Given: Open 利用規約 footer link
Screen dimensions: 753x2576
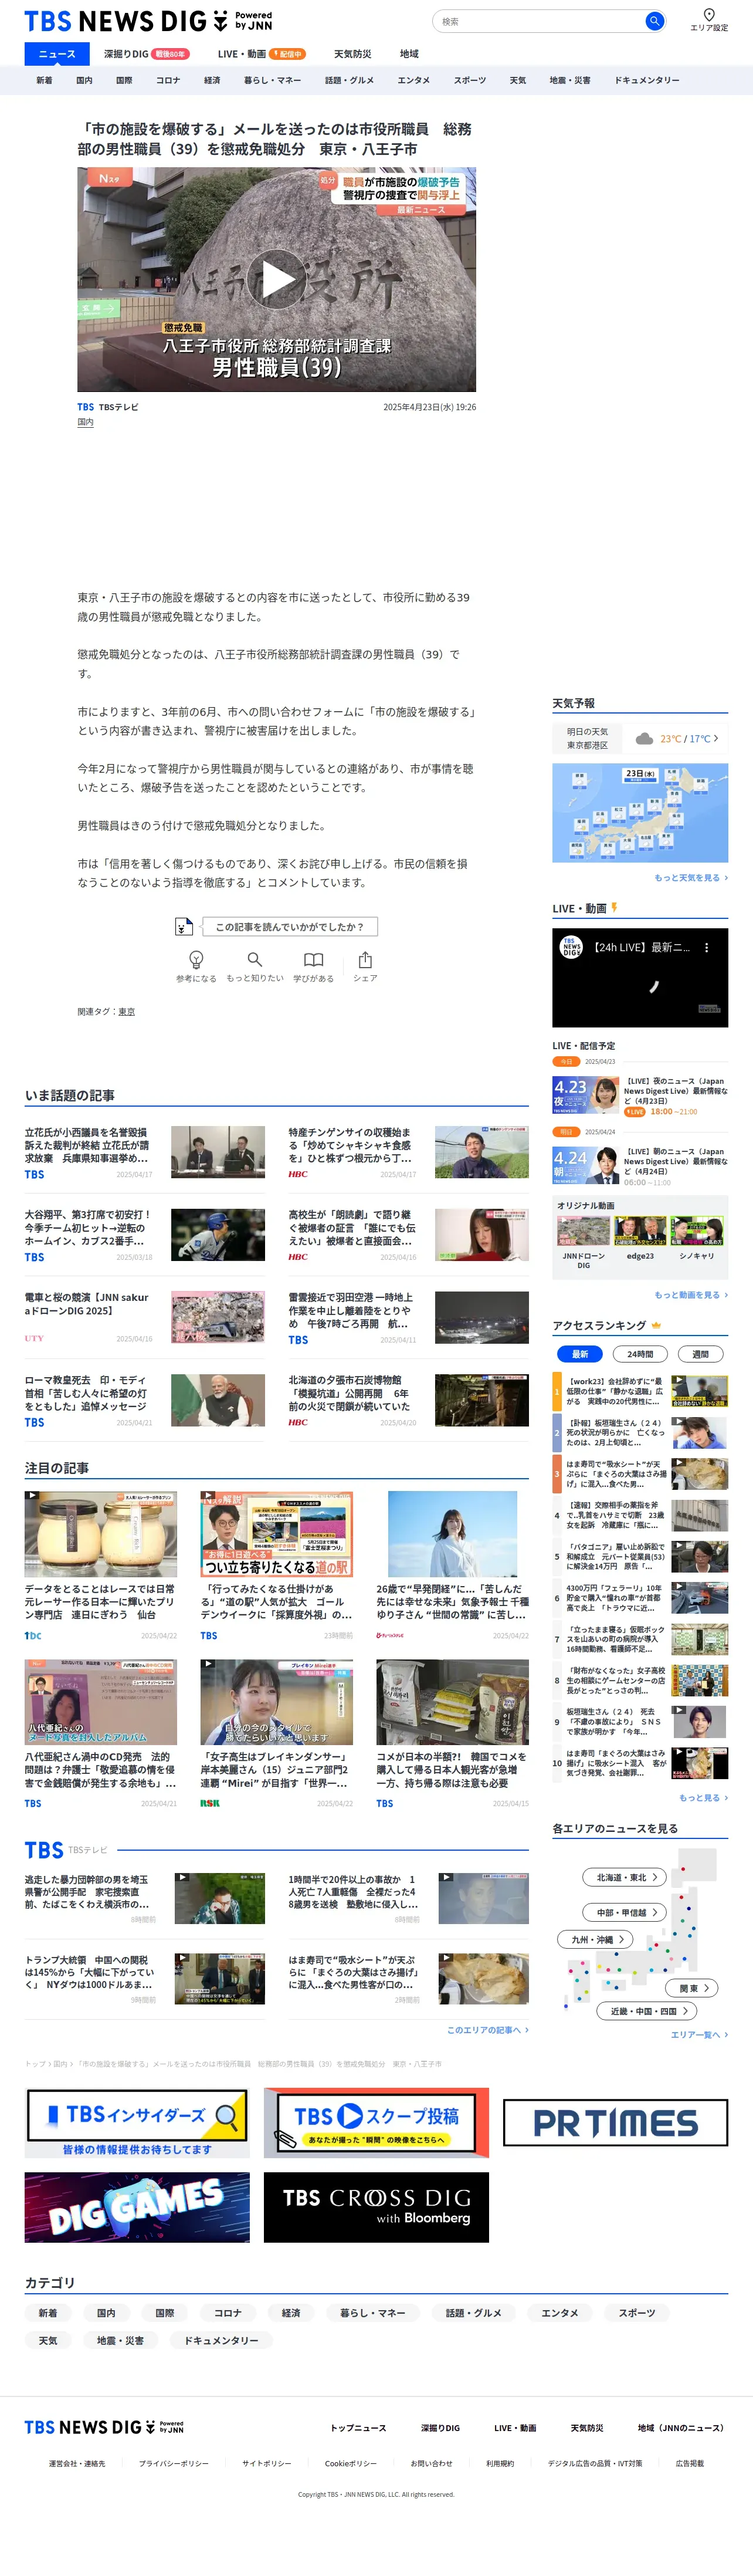Looking at the screenshot, I should (500, 2464).
